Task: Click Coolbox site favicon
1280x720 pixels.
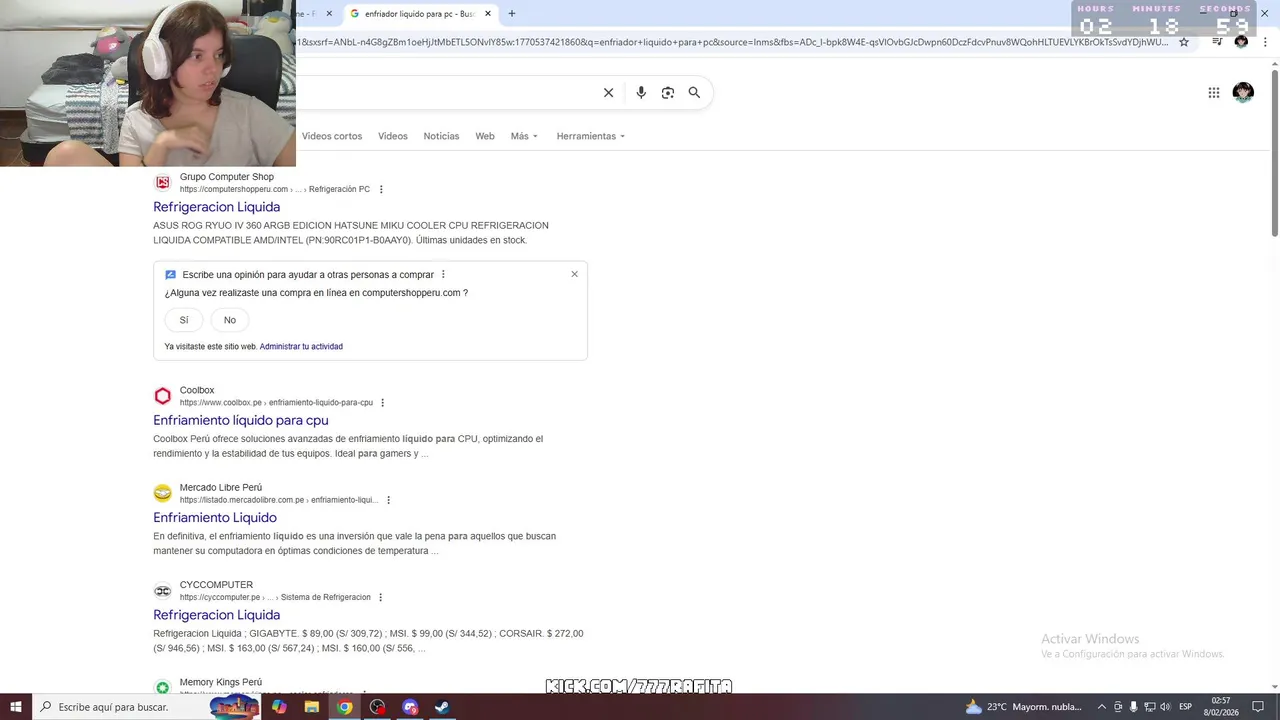Action: [x=163, y=396]
